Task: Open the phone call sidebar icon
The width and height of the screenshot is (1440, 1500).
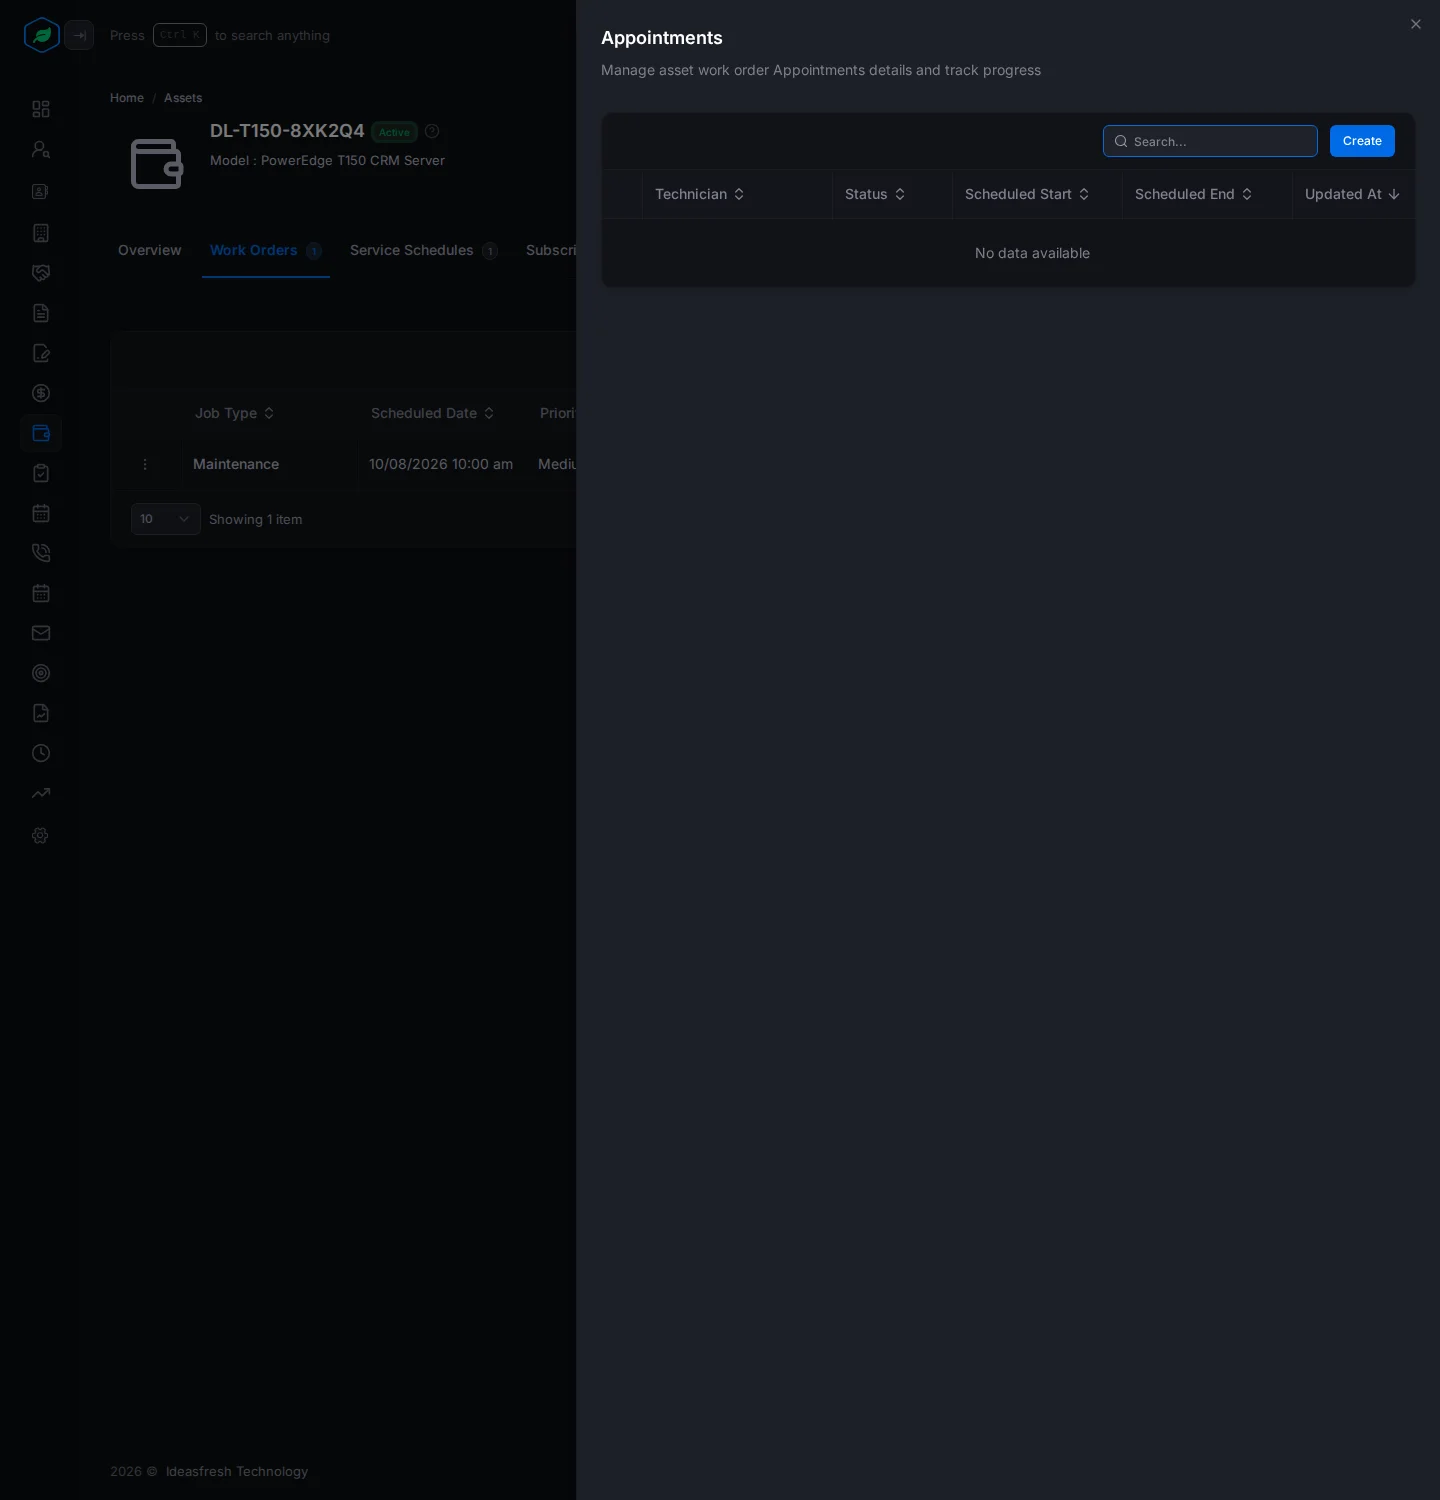Action: (41, 553)
